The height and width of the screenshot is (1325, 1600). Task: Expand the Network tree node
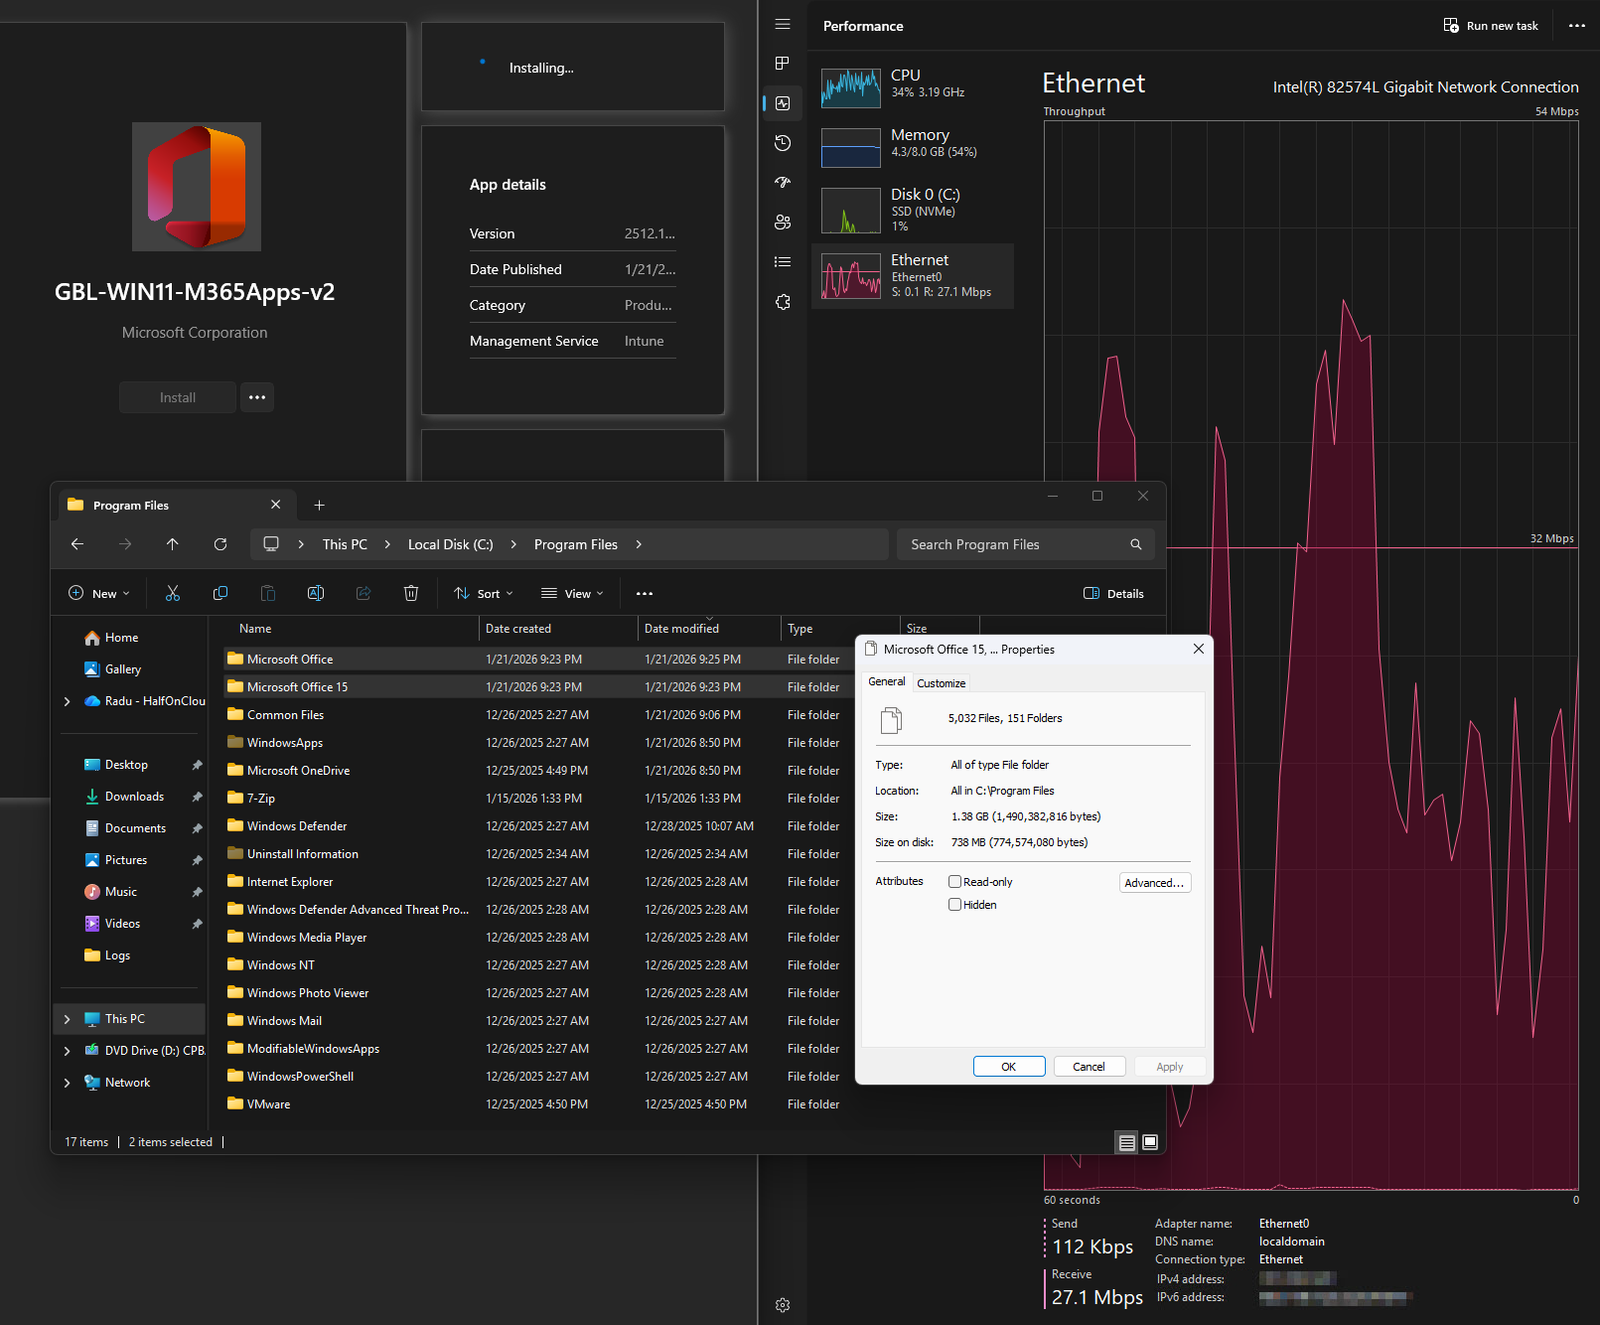67,1083
